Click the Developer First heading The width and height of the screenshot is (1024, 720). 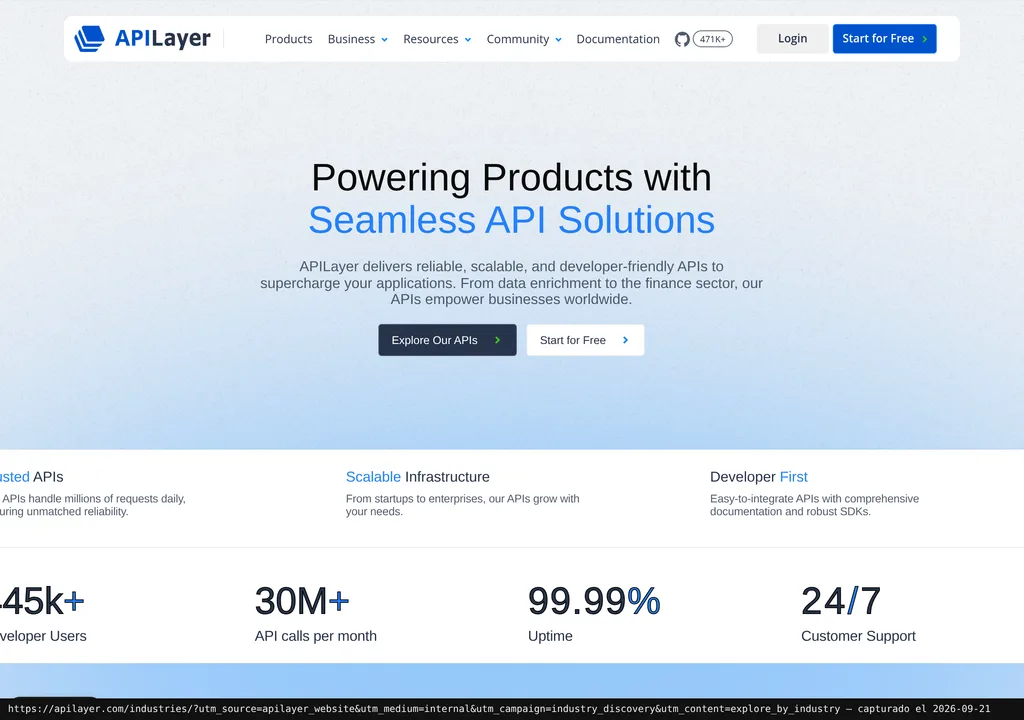[759, 477]
